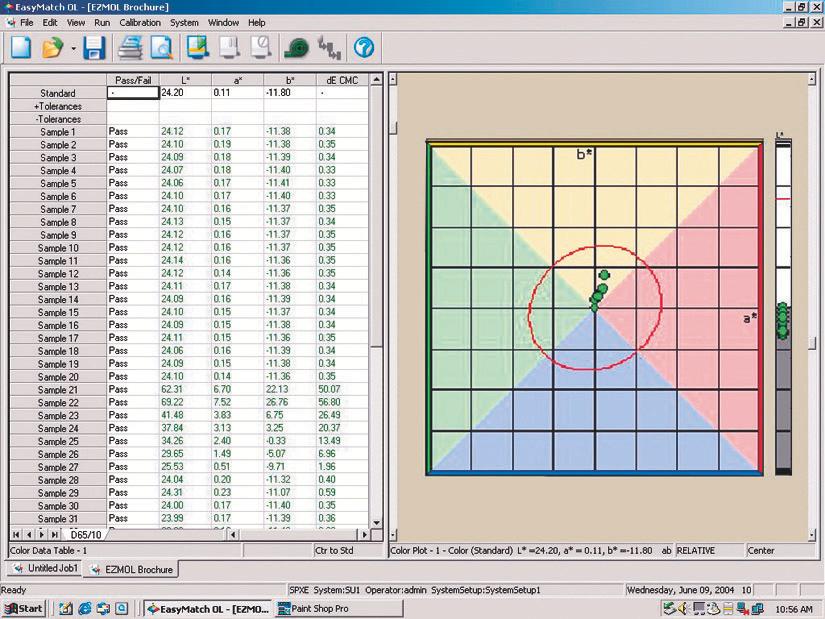
Task: Expand the Open folder dropdown arrow
Action: pyautogui.click(x=71, y=48)
